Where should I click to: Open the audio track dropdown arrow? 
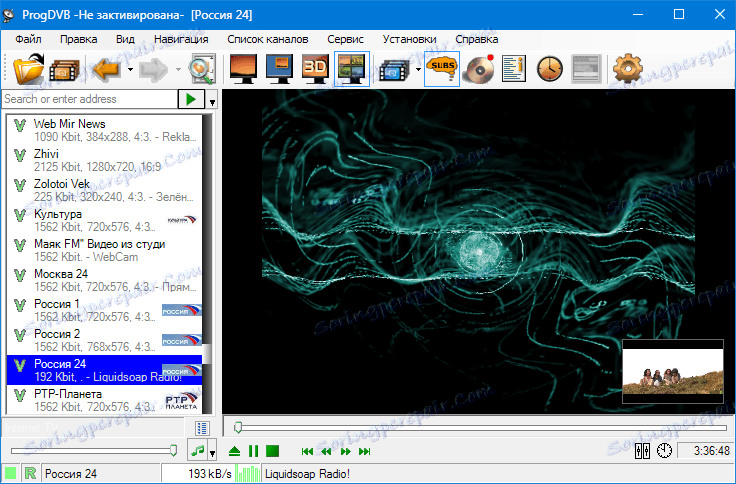click(x=212, y=452)
